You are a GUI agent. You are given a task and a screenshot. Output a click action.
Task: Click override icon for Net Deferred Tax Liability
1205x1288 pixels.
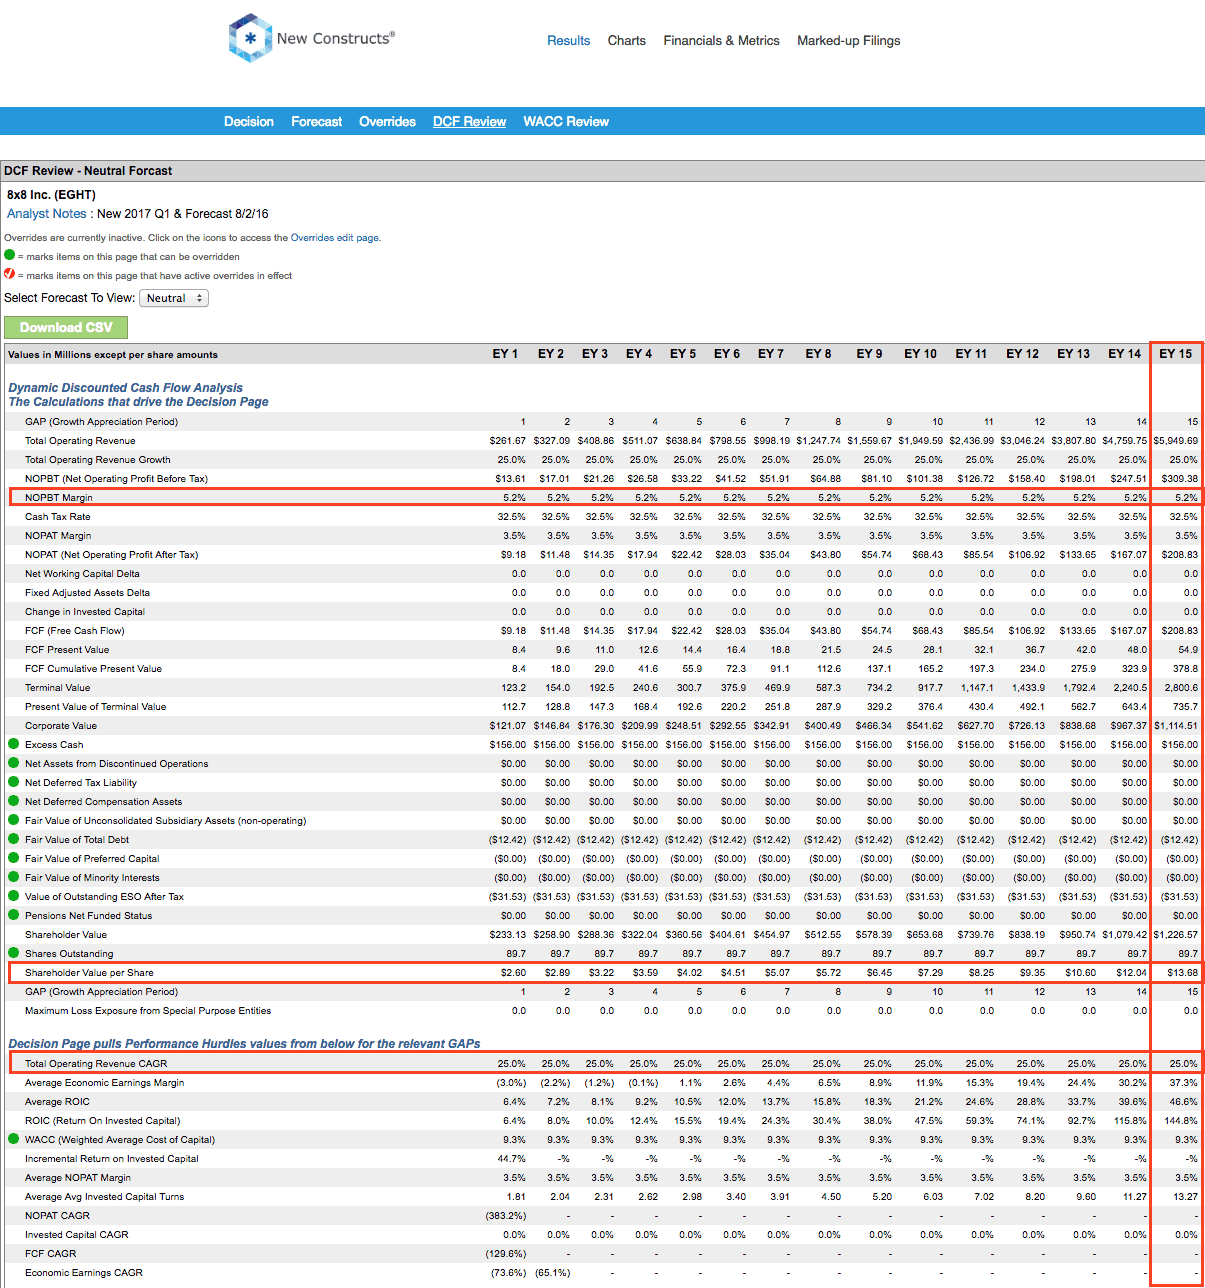click(14, 782)
